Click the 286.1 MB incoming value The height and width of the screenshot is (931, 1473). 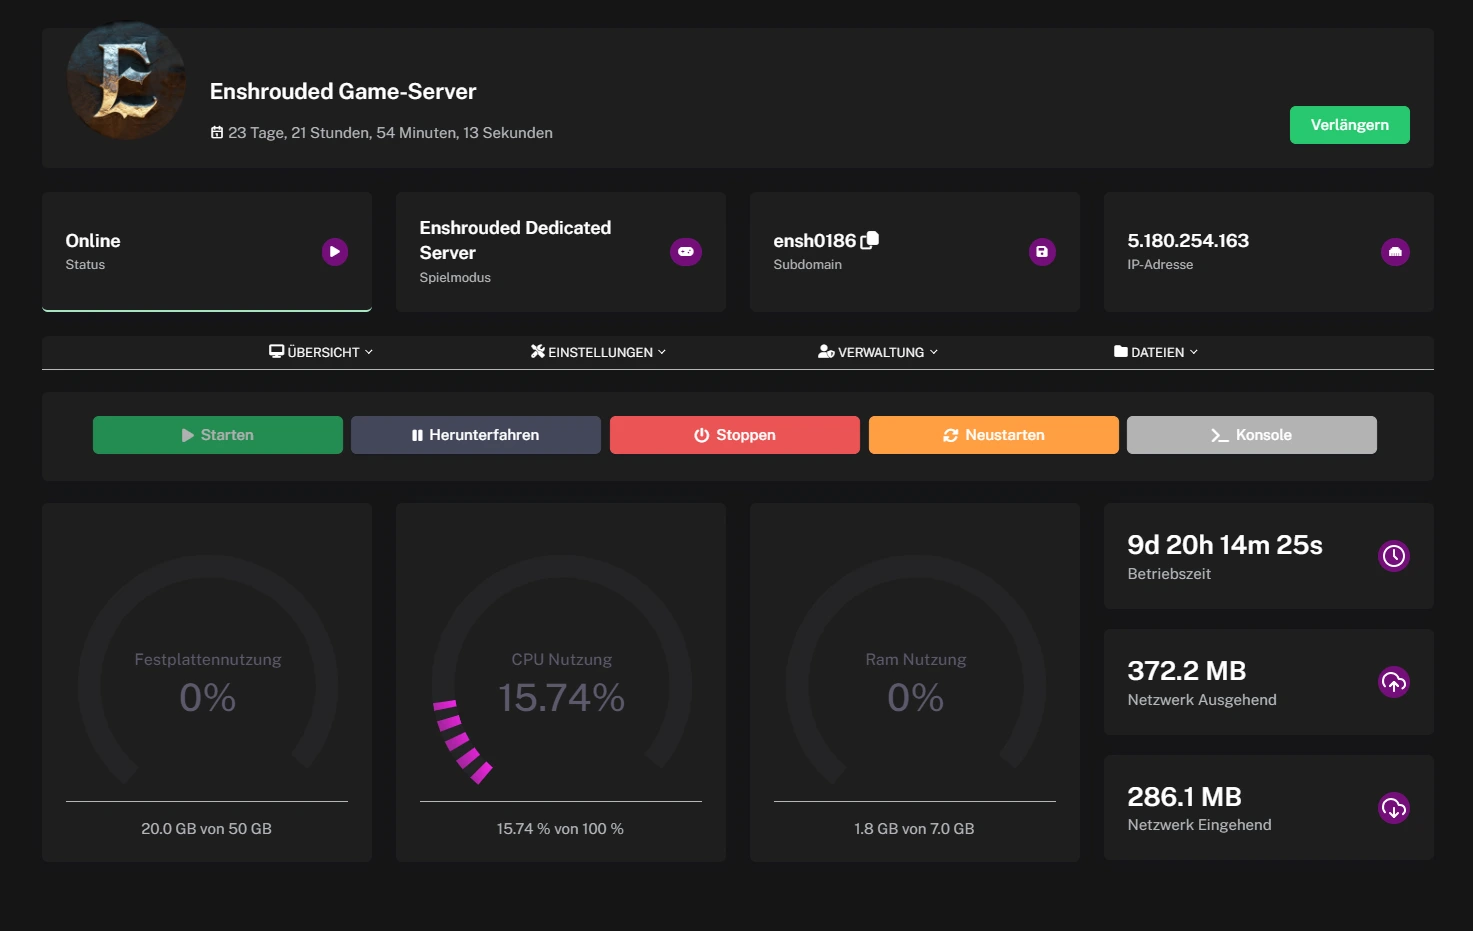pos(1184,797)
